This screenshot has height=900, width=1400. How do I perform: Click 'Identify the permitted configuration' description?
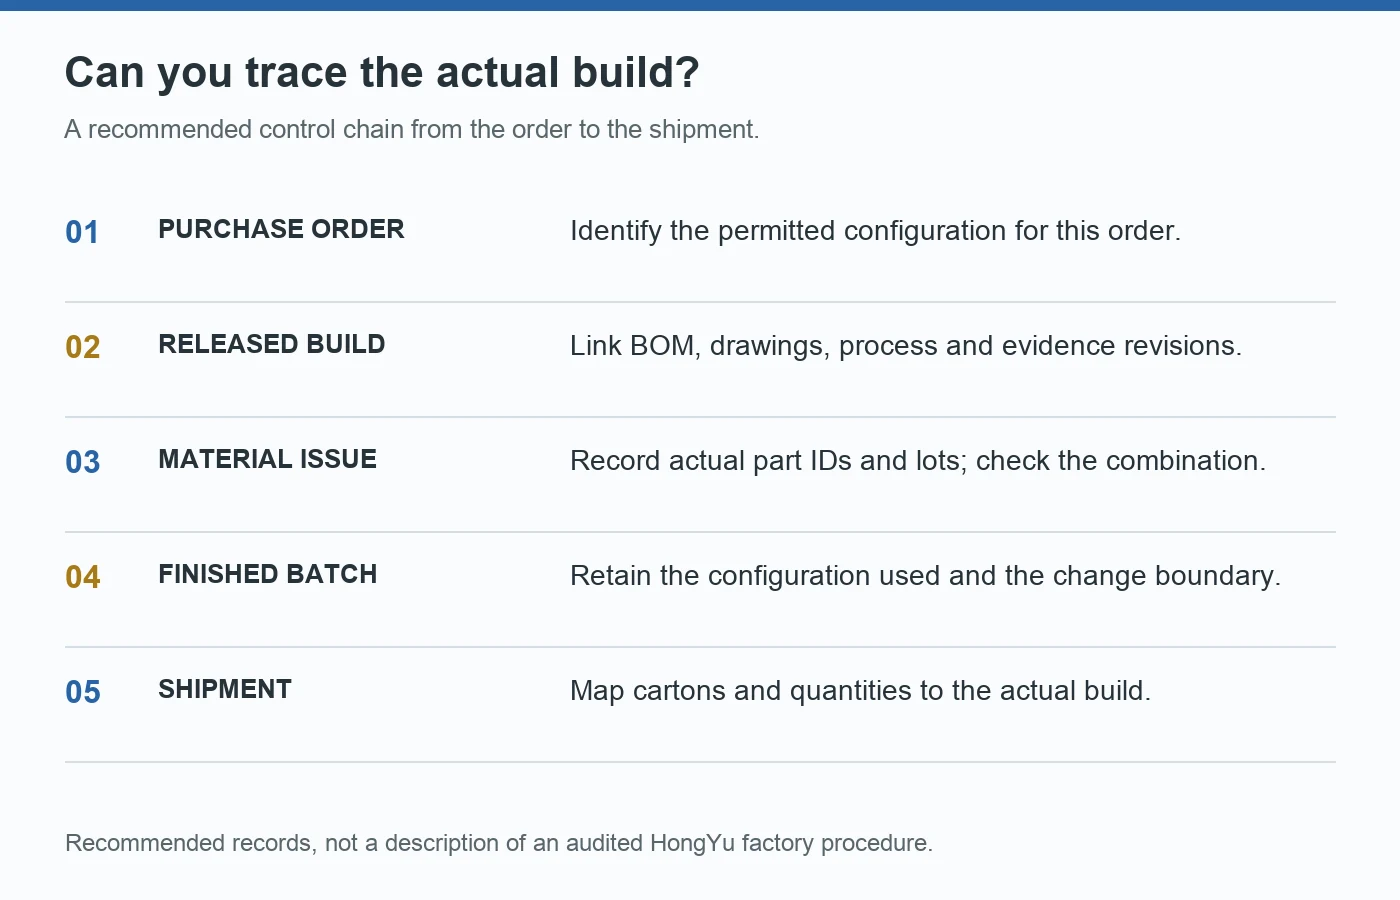pyautogui.click(x=875, y=231)
